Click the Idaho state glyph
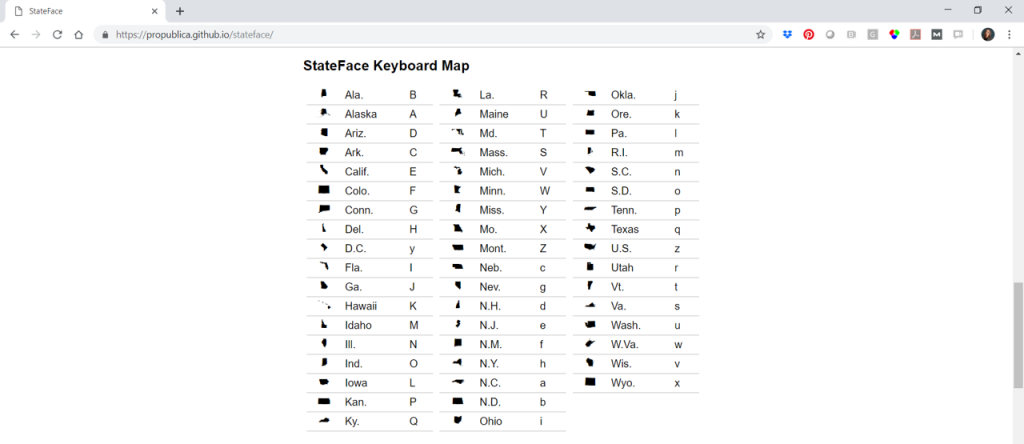This screenshot has height=444, width=1024. [323, 324]
